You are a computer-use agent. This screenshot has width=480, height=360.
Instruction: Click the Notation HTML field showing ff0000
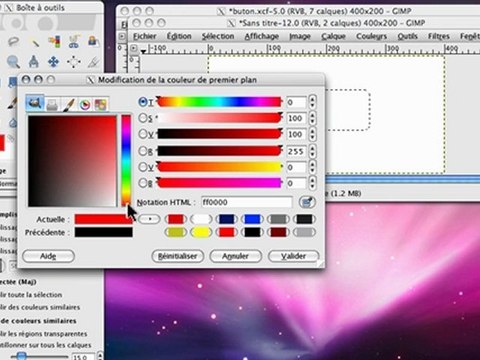(247, 202)
